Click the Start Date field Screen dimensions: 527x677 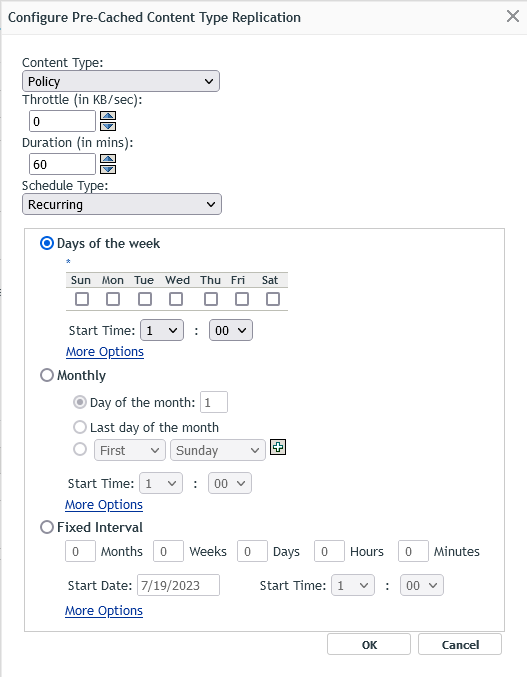click(x=179, y=585)
